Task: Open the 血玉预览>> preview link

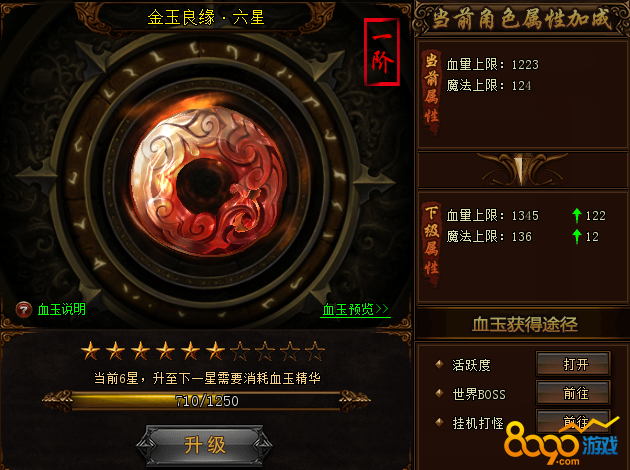Action: point(356,309)
